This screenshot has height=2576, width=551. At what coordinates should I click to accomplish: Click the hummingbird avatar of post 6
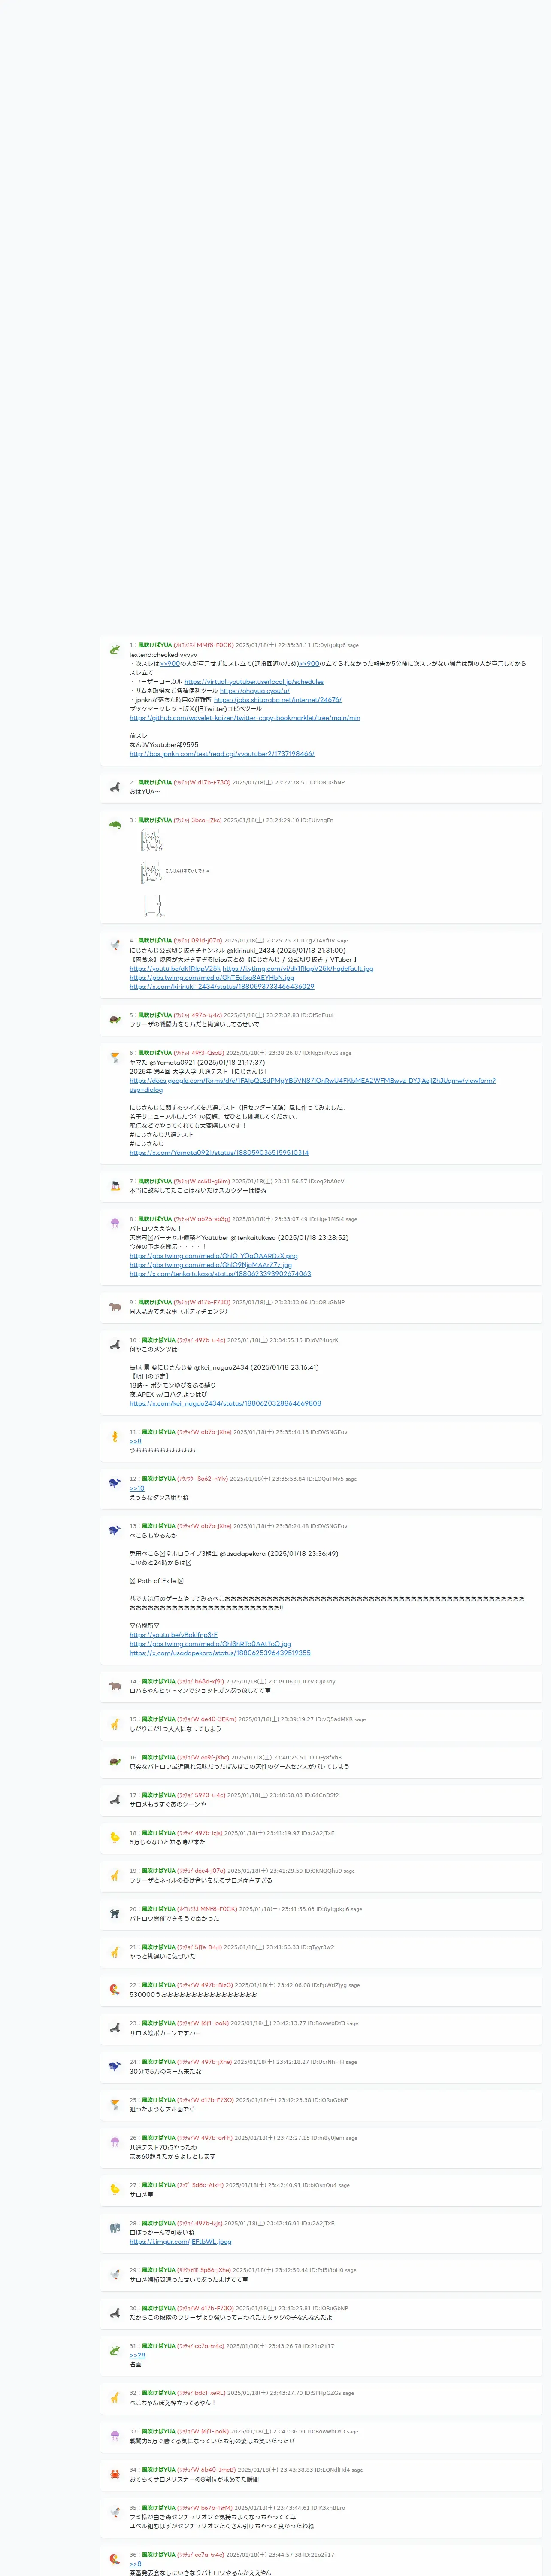(115, 1058)
